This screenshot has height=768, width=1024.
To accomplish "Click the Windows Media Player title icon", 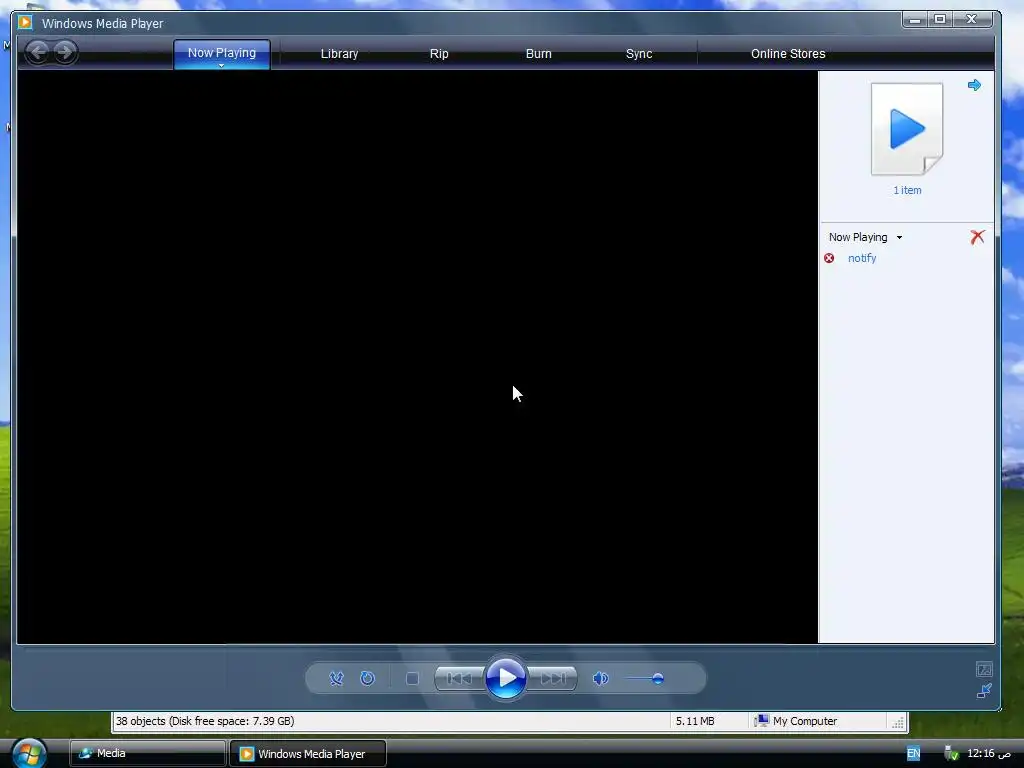I will click(x=25, y=23).
